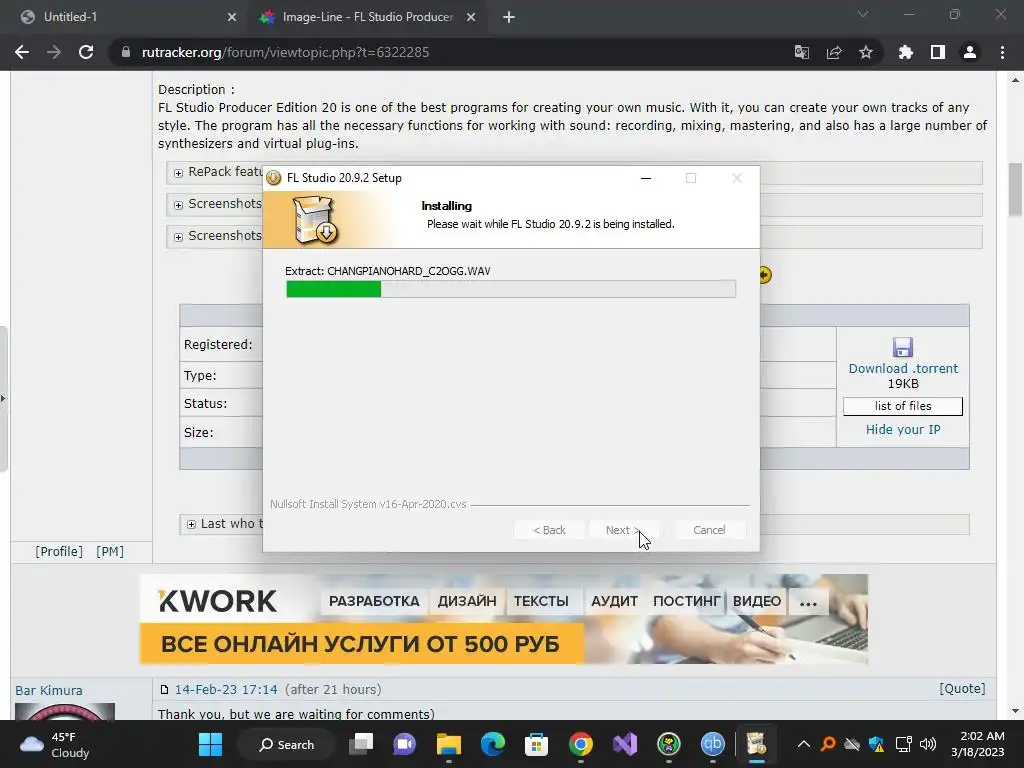The image size is (1024, 768).
Task: Show hidden system tray icons chevron
Action: coord(804,744)
